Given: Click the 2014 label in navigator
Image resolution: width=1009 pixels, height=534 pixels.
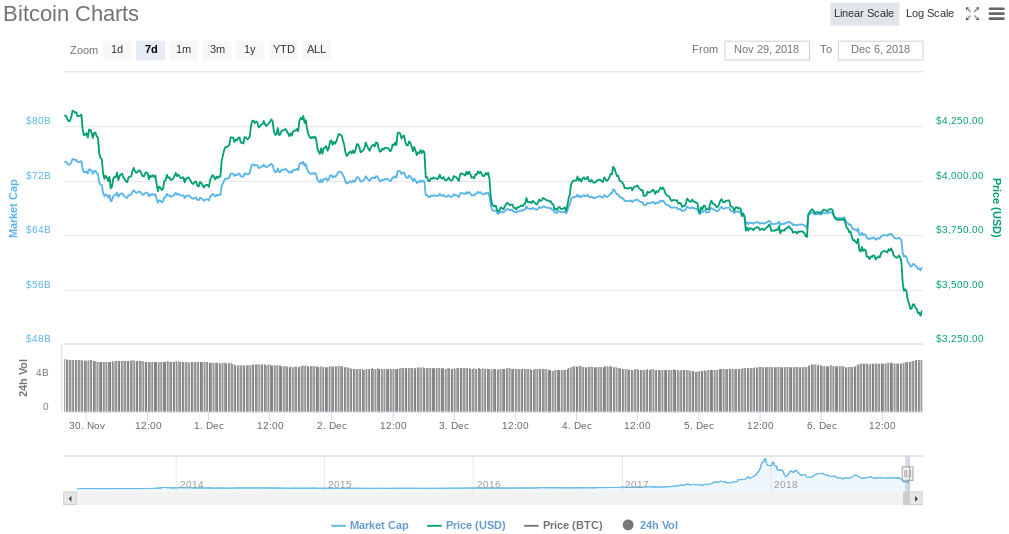Looking at the screenshot, I should click(192, 484).
